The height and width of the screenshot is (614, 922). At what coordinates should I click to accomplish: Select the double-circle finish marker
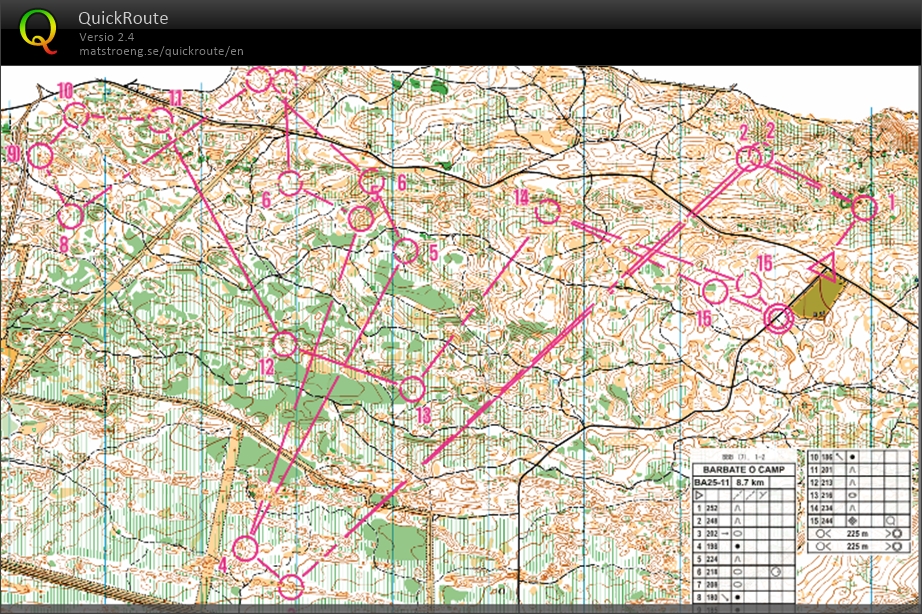[778, 318]
